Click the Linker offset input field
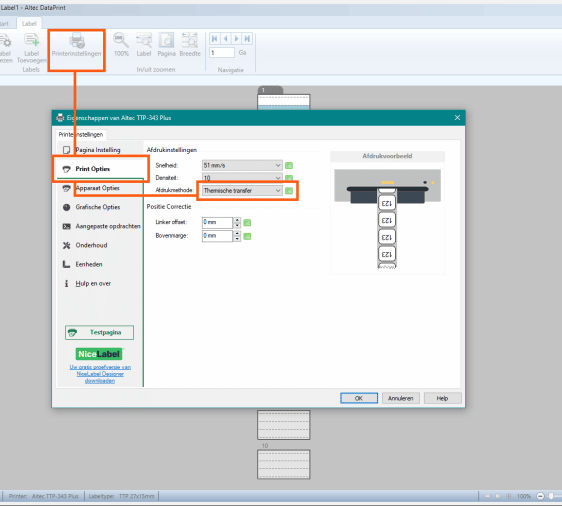This screenshot has height=506, width=562. [x=217, y=223]
